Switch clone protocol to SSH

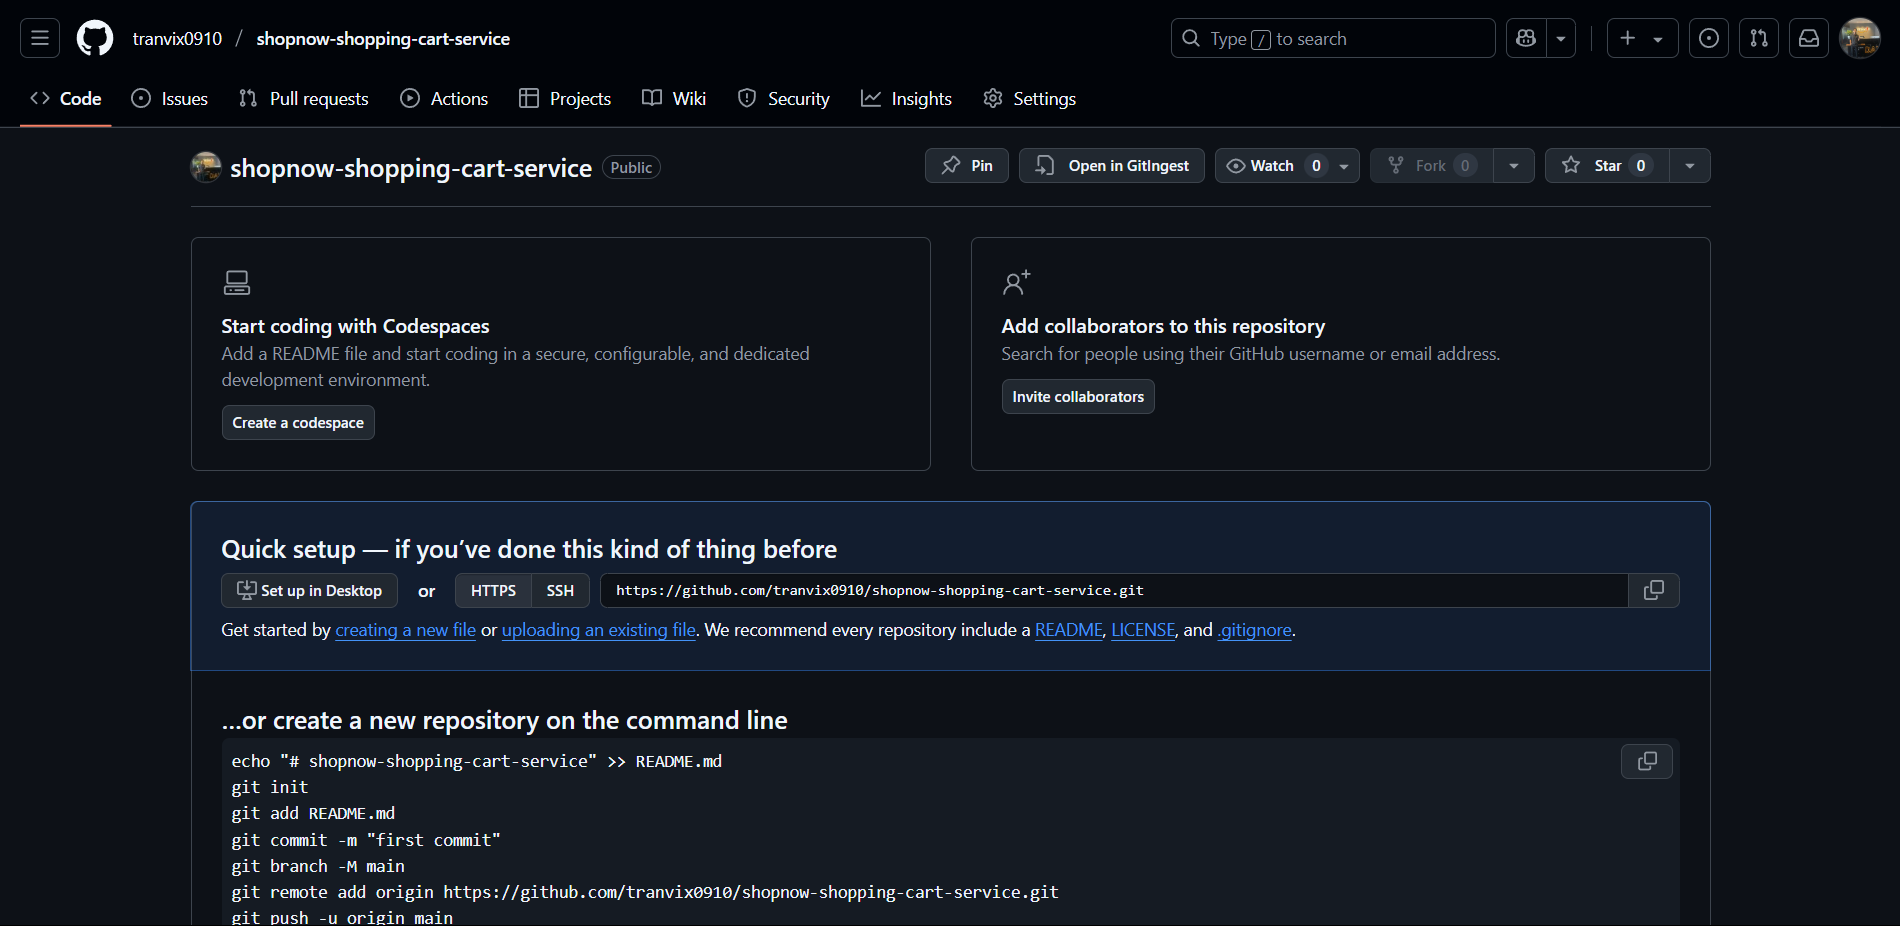click(x=559, y=590)
